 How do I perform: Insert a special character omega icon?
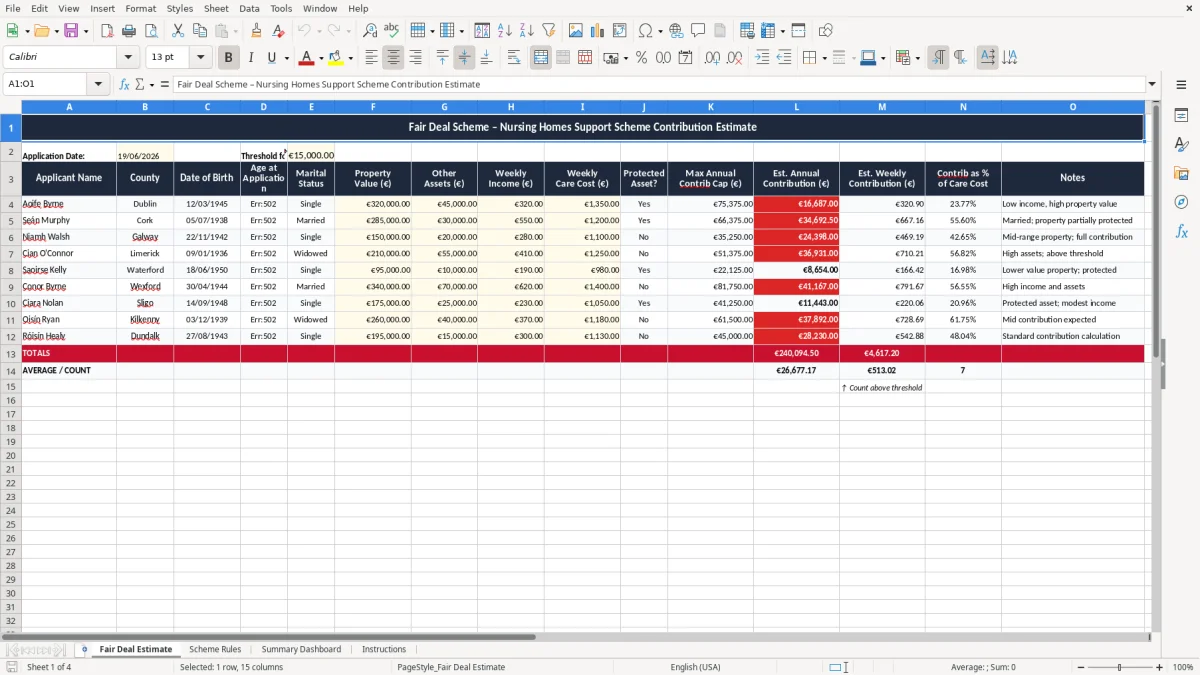click(646, 31)
